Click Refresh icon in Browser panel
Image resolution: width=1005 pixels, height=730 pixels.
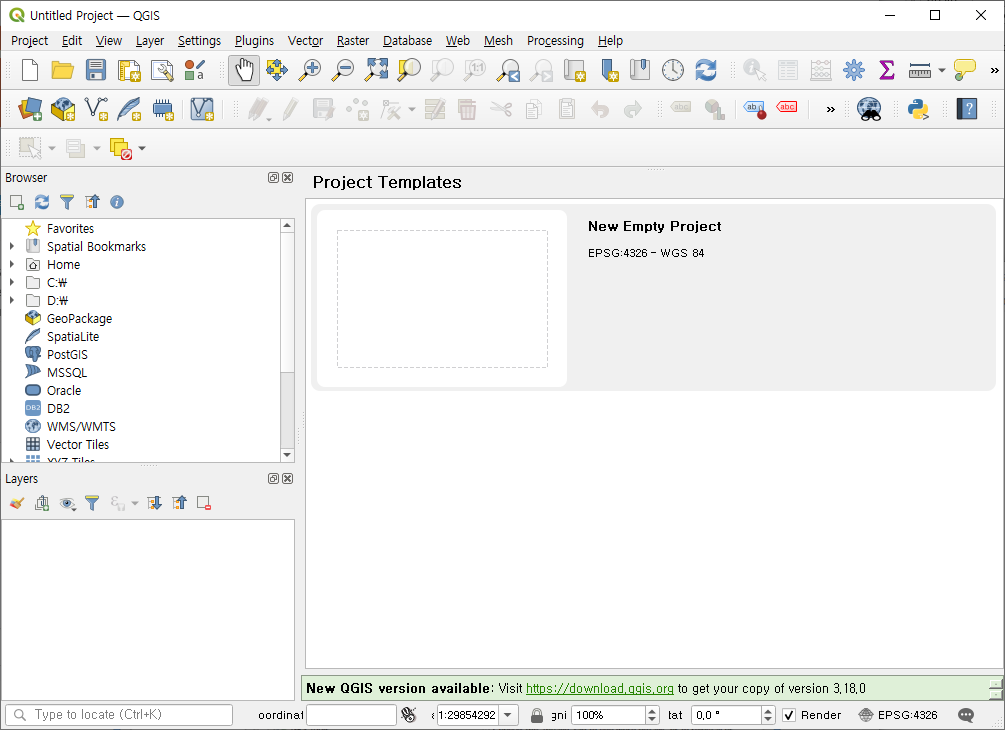[42, 202]
